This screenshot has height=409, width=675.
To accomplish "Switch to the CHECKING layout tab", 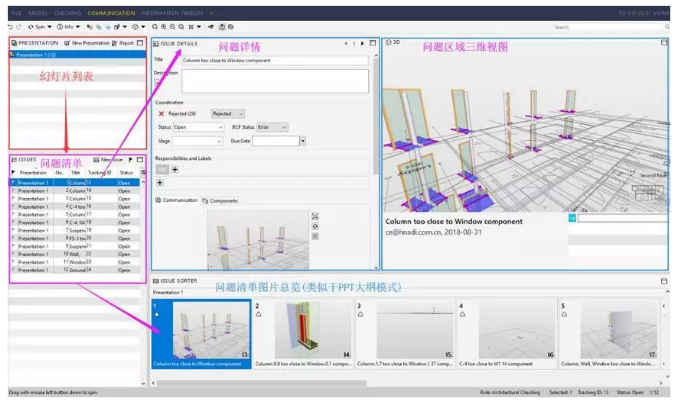I will pos(68,13).
